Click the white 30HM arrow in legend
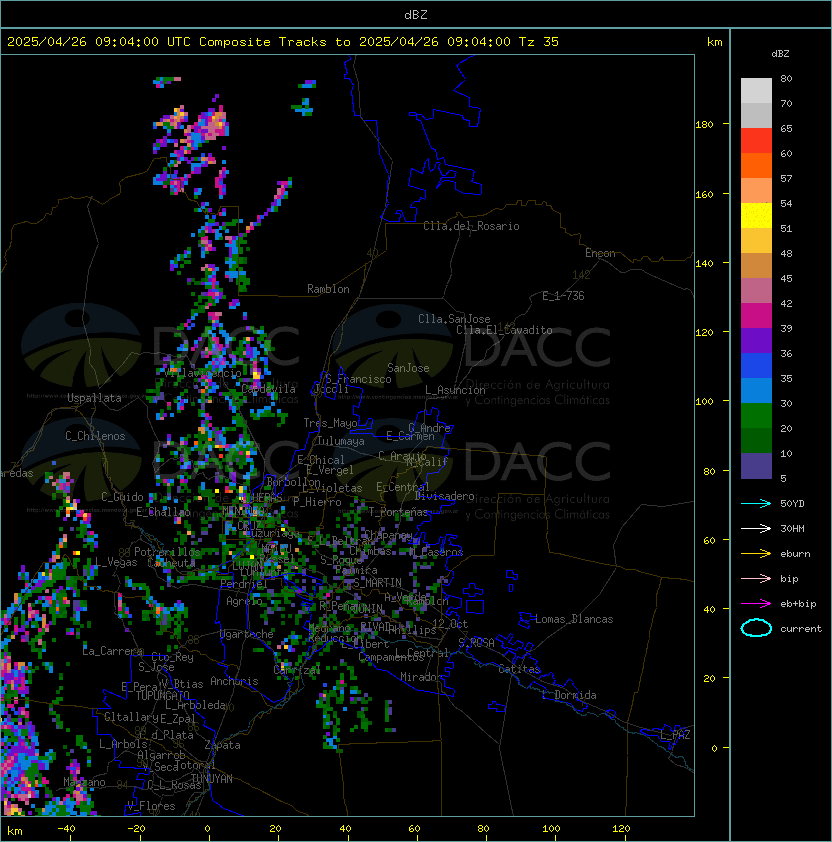Screen dimensions: 832x842 [756, 528]
